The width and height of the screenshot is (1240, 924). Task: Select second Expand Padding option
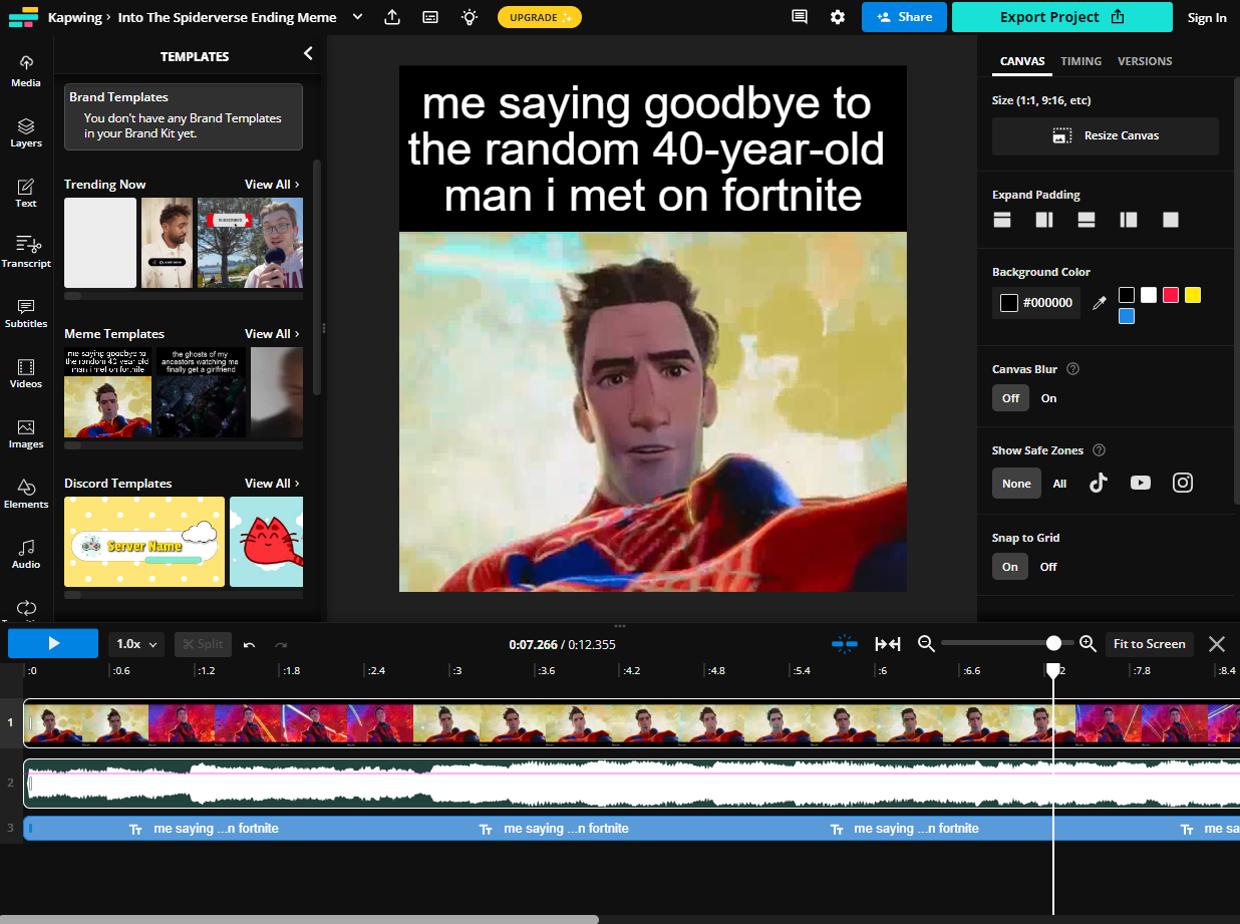1044,220
